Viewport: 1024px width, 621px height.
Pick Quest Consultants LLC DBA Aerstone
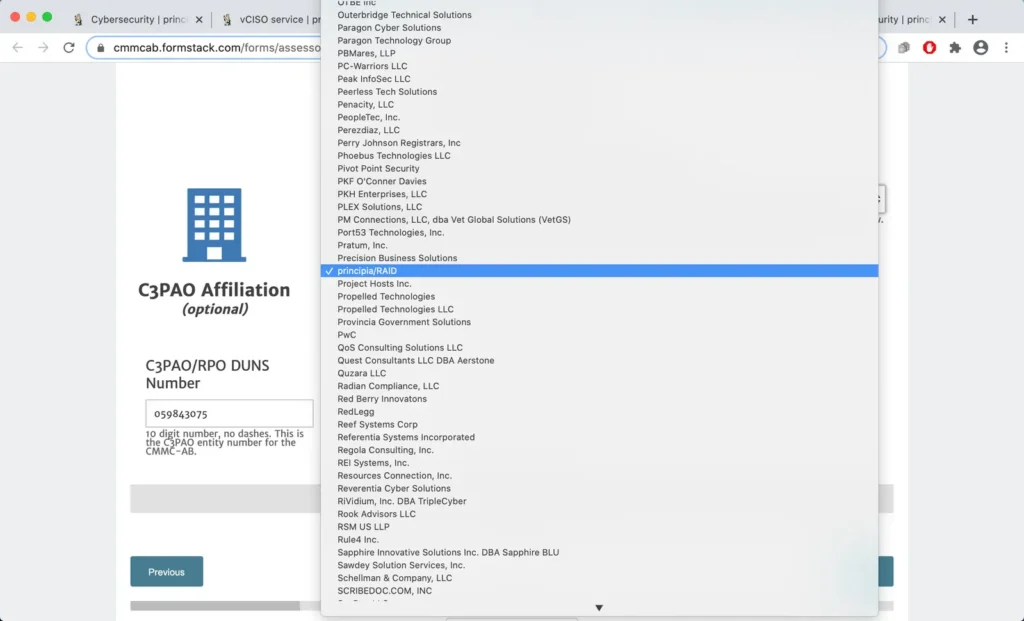pos(599,360)
